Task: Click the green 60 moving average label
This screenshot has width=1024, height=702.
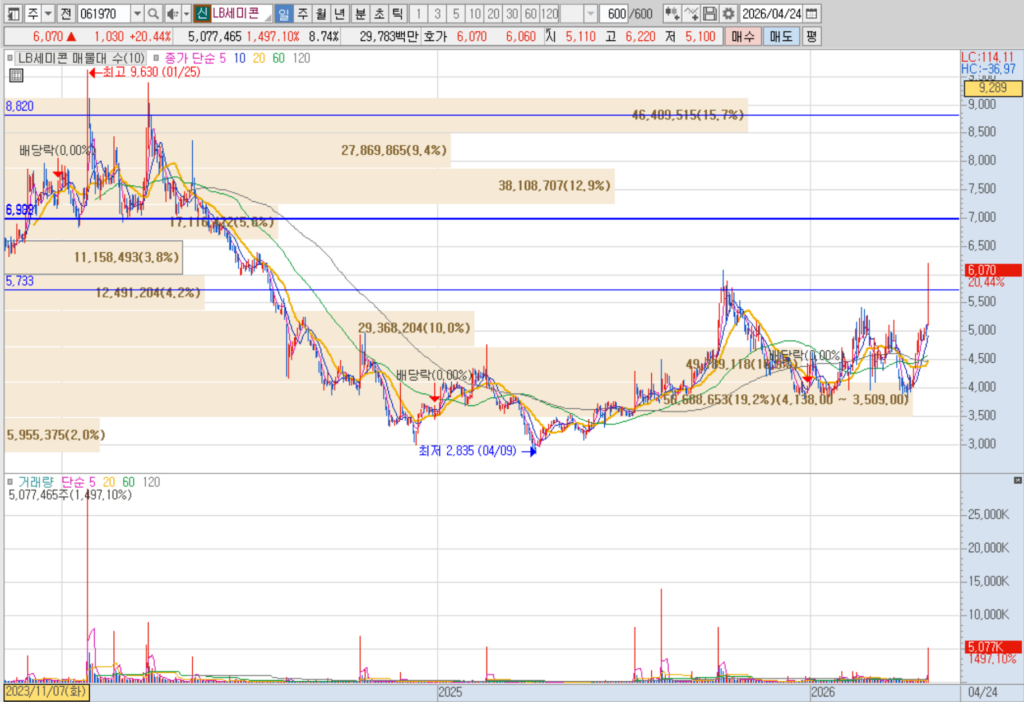Action: [x=278, y=58]
